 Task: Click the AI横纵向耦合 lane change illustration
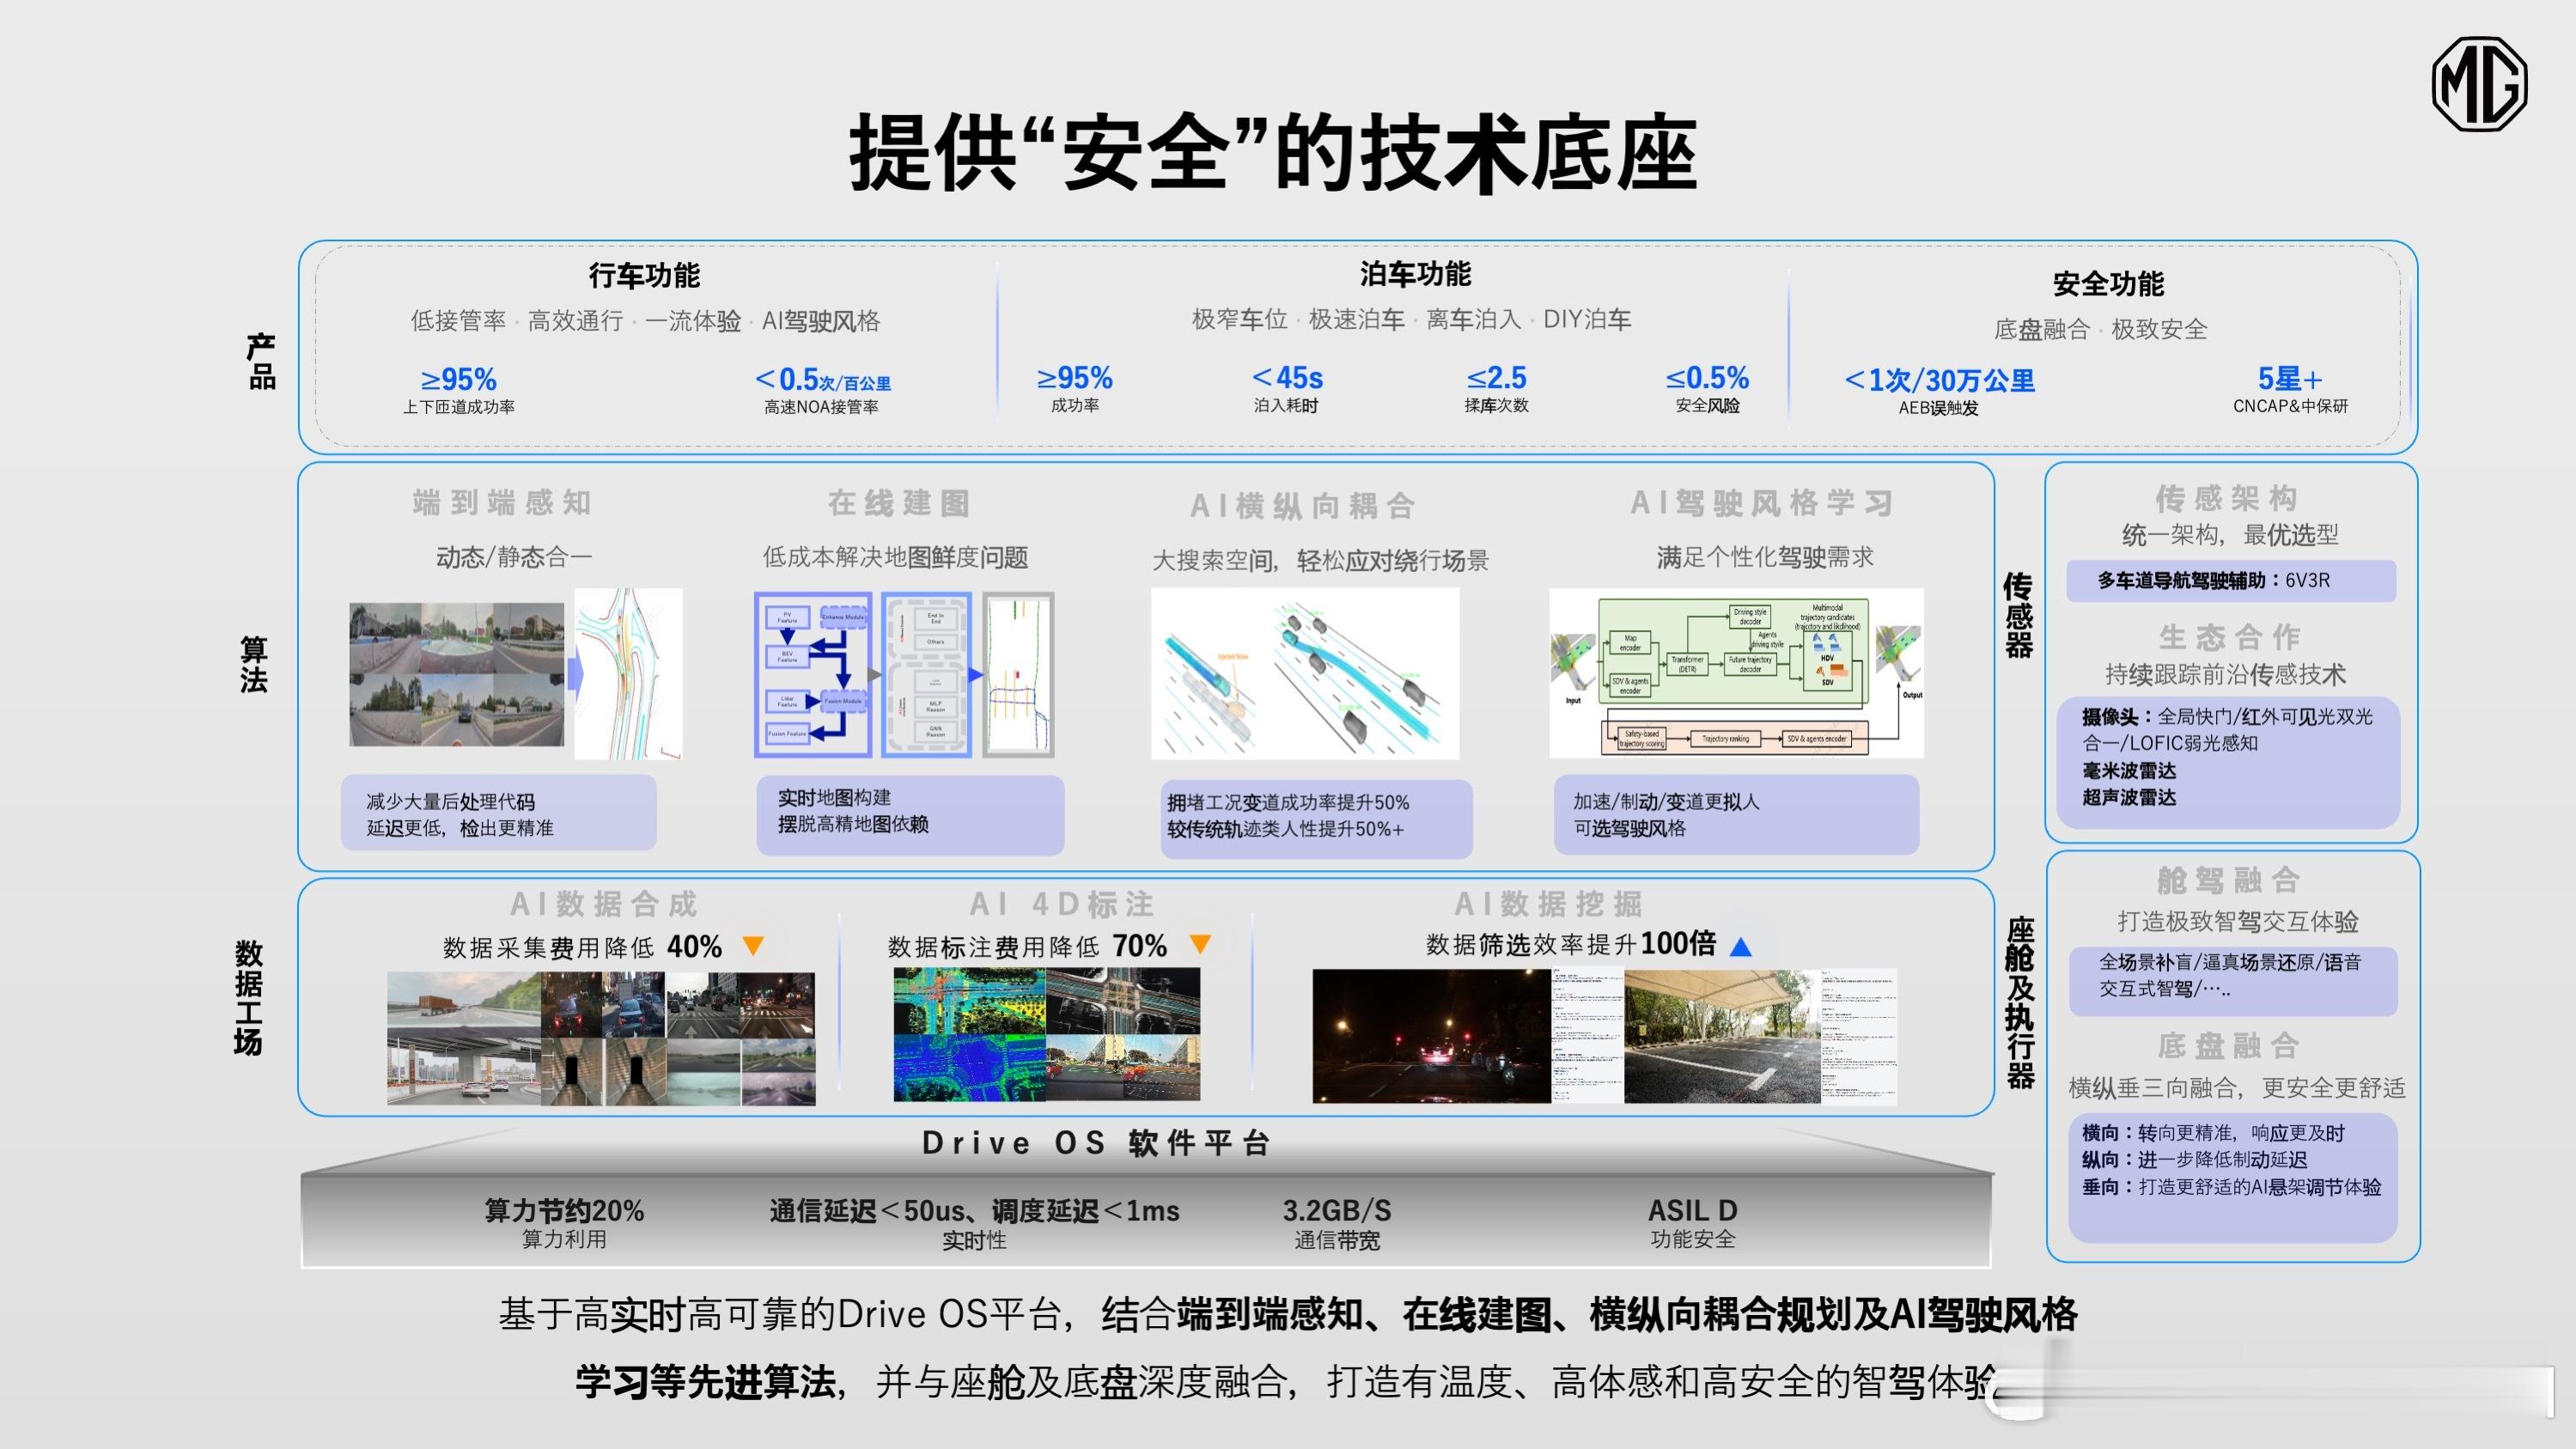pyautogui.click(x=1304, y=673)
